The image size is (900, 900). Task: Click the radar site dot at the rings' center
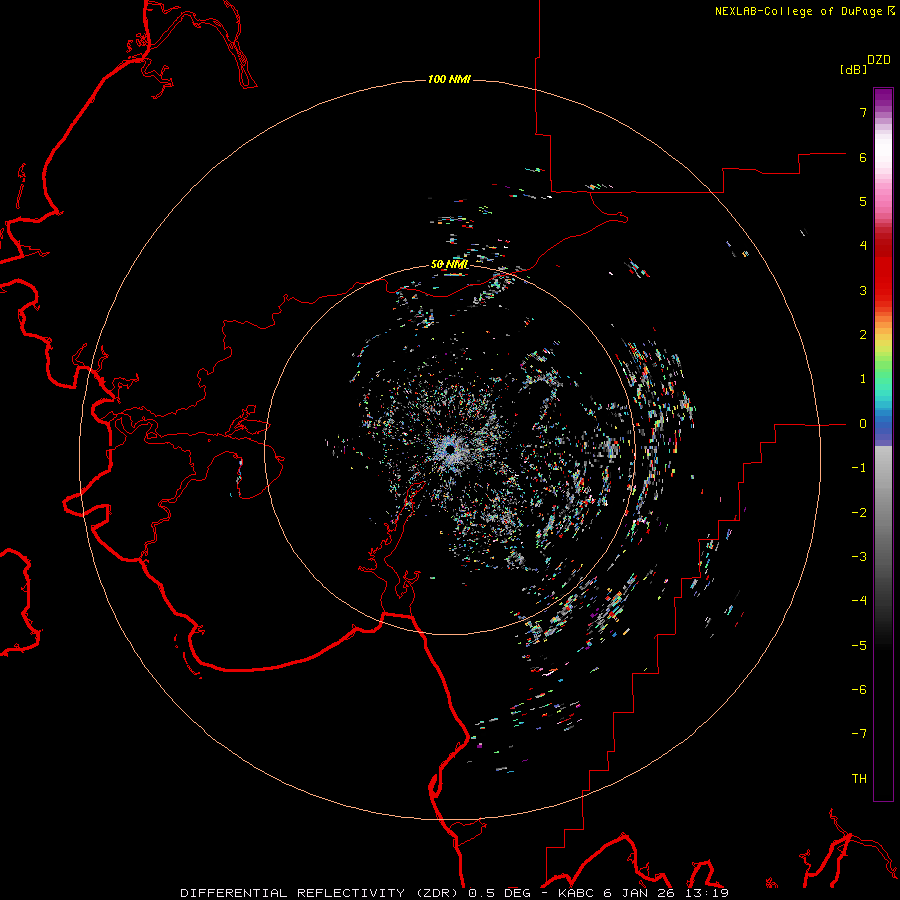click(x=450, y=449)
